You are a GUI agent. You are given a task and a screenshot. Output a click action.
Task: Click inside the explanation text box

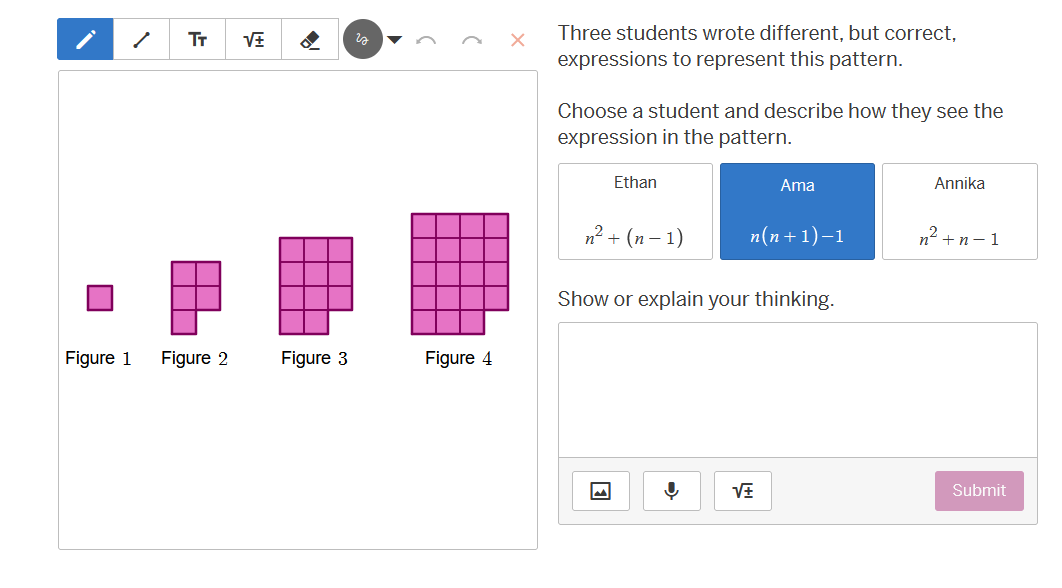pos(797,390)
